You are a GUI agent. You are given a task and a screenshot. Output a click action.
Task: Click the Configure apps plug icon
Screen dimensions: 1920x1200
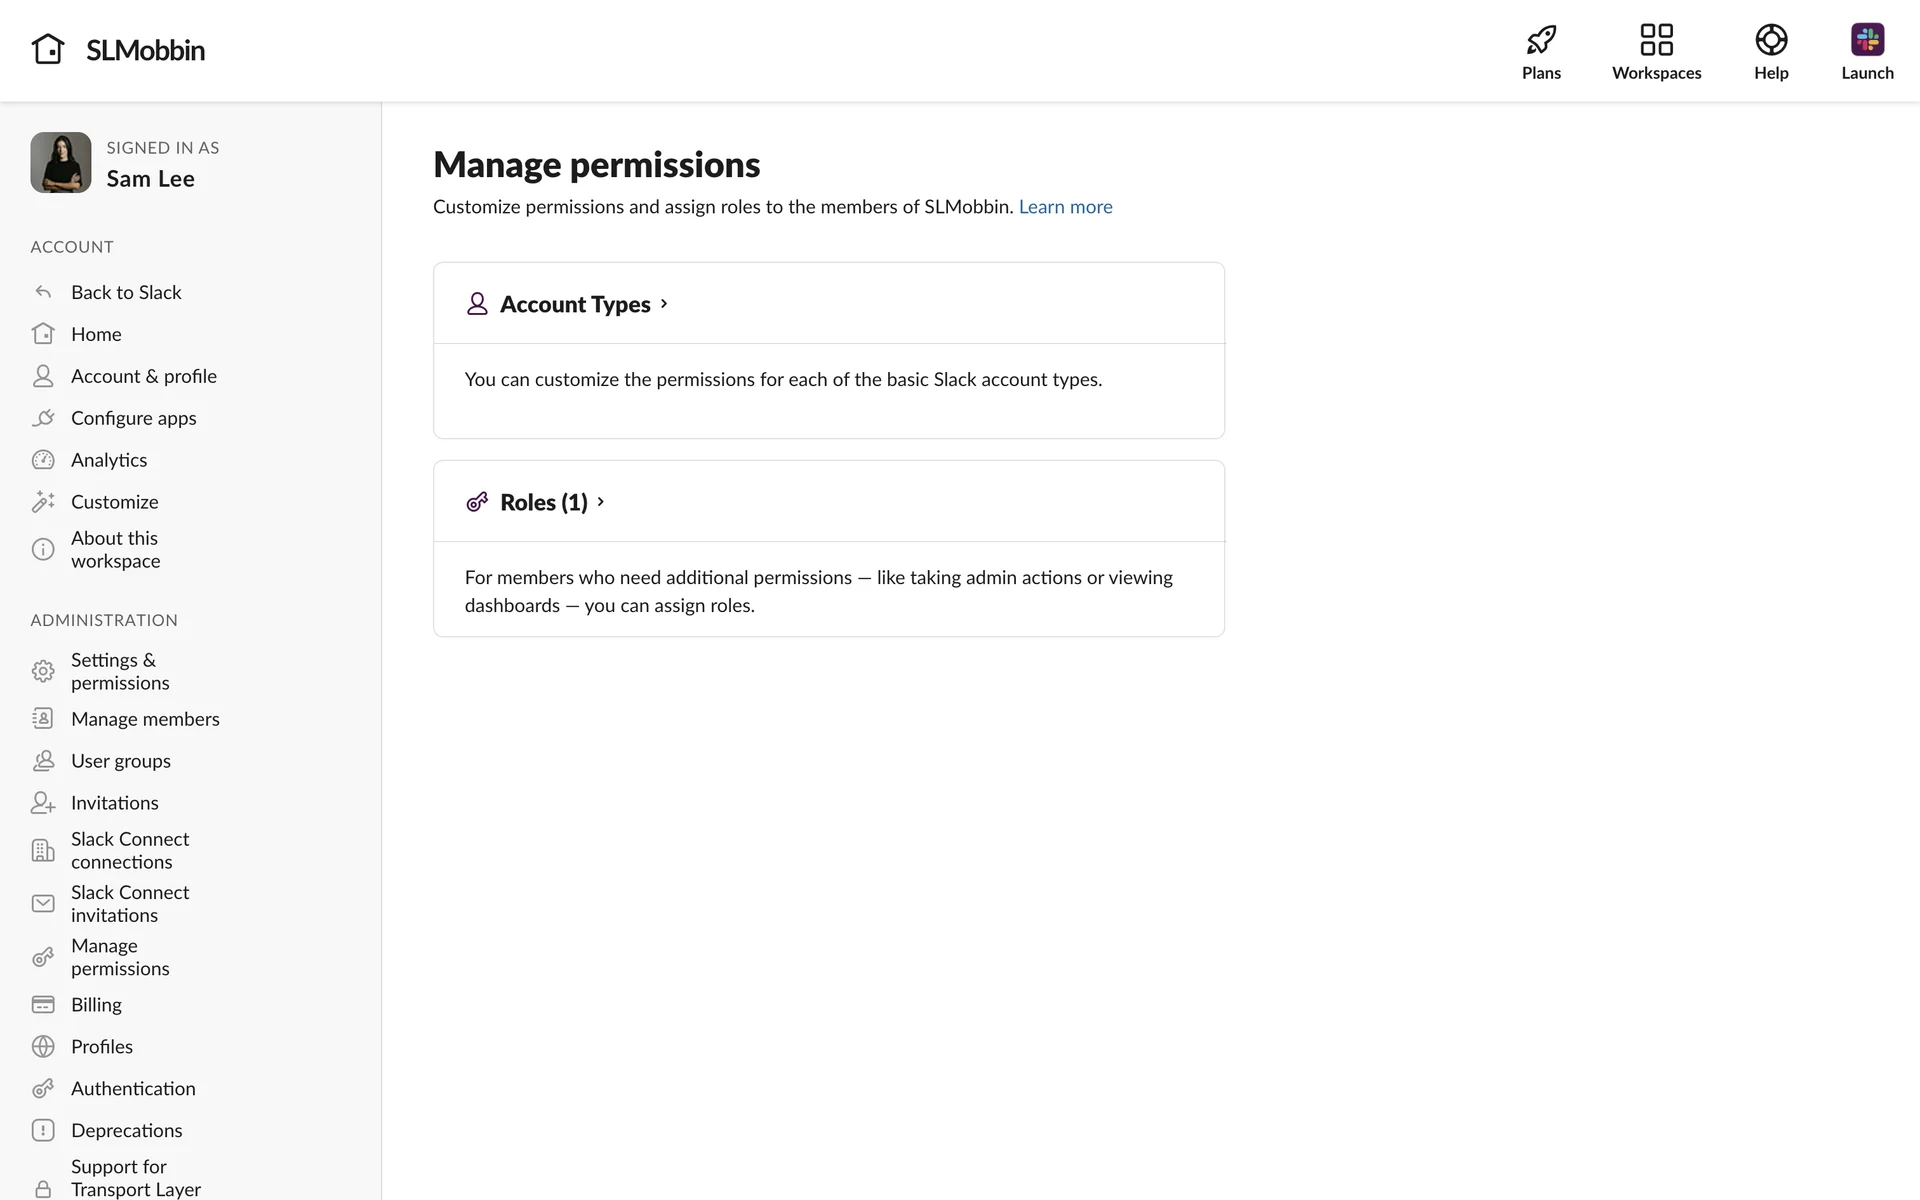43,418
